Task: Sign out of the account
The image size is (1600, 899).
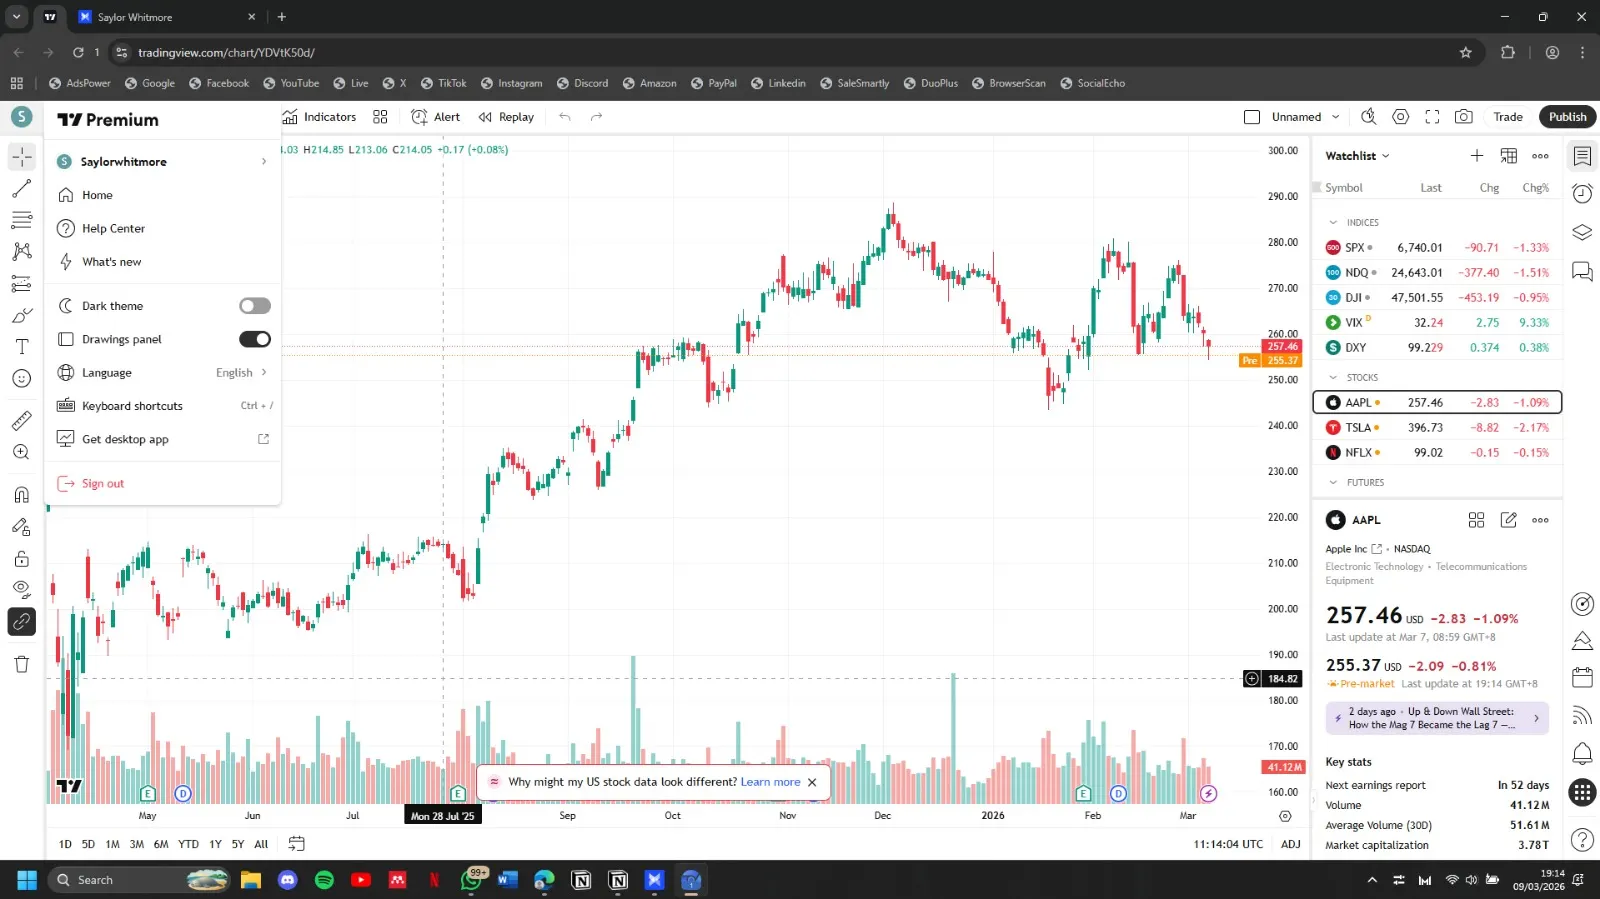Action: click(163, 484)
